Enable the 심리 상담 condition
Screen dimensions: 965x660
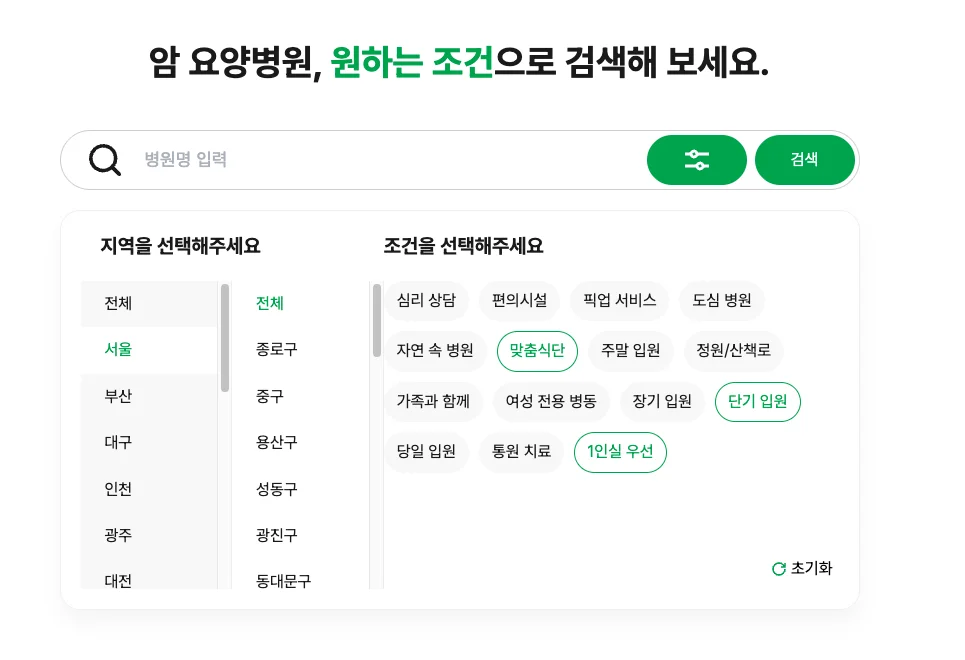coord(429,300)
